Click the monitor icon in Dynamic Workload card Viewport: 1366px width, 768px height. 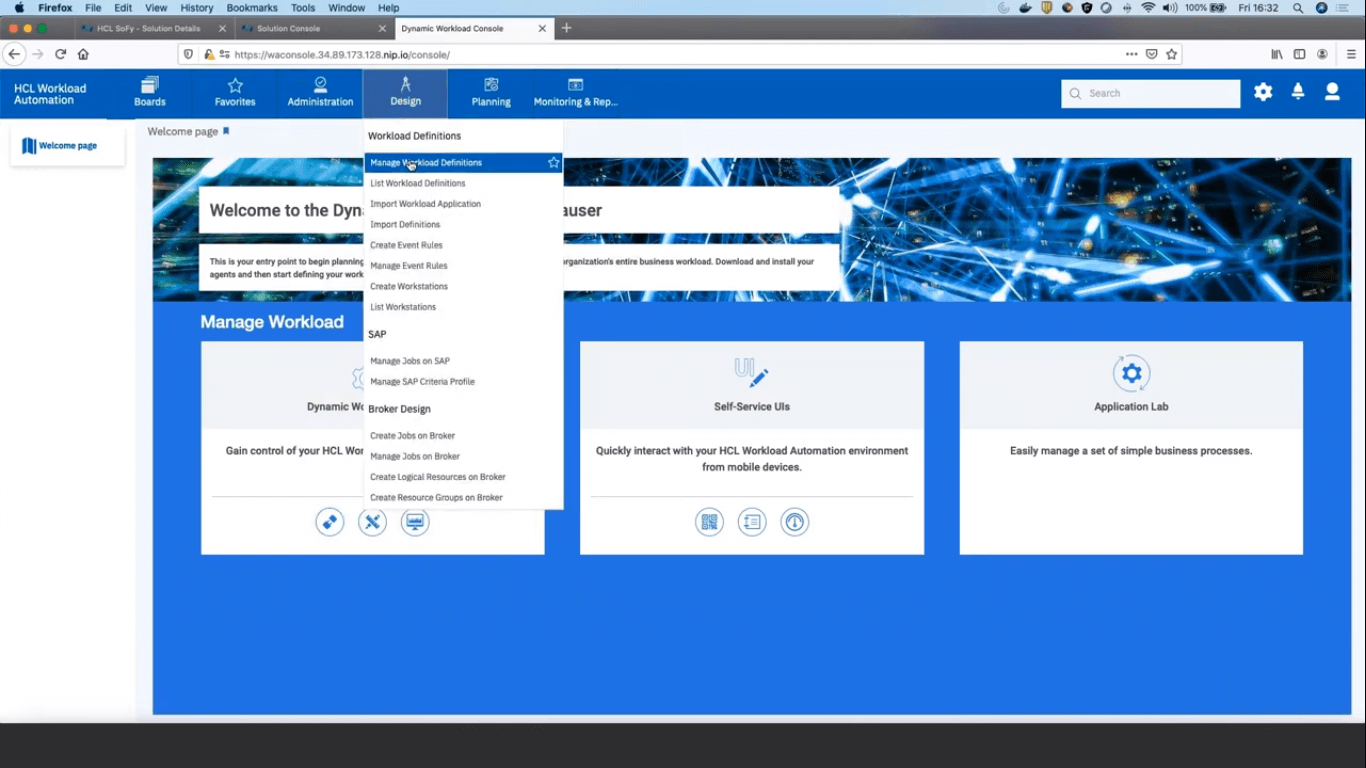pos(415,522)
